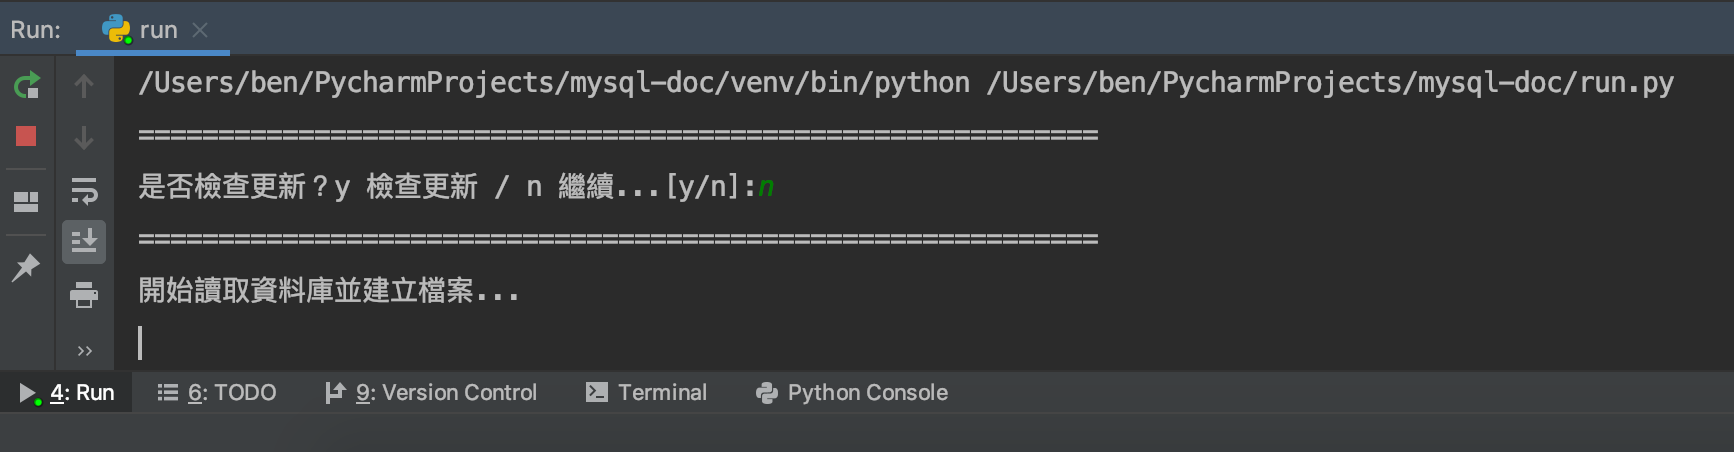The height and width of the screenshot is (452, 1734).
Task: Click the Python Console snake icon
Action: 767,393
